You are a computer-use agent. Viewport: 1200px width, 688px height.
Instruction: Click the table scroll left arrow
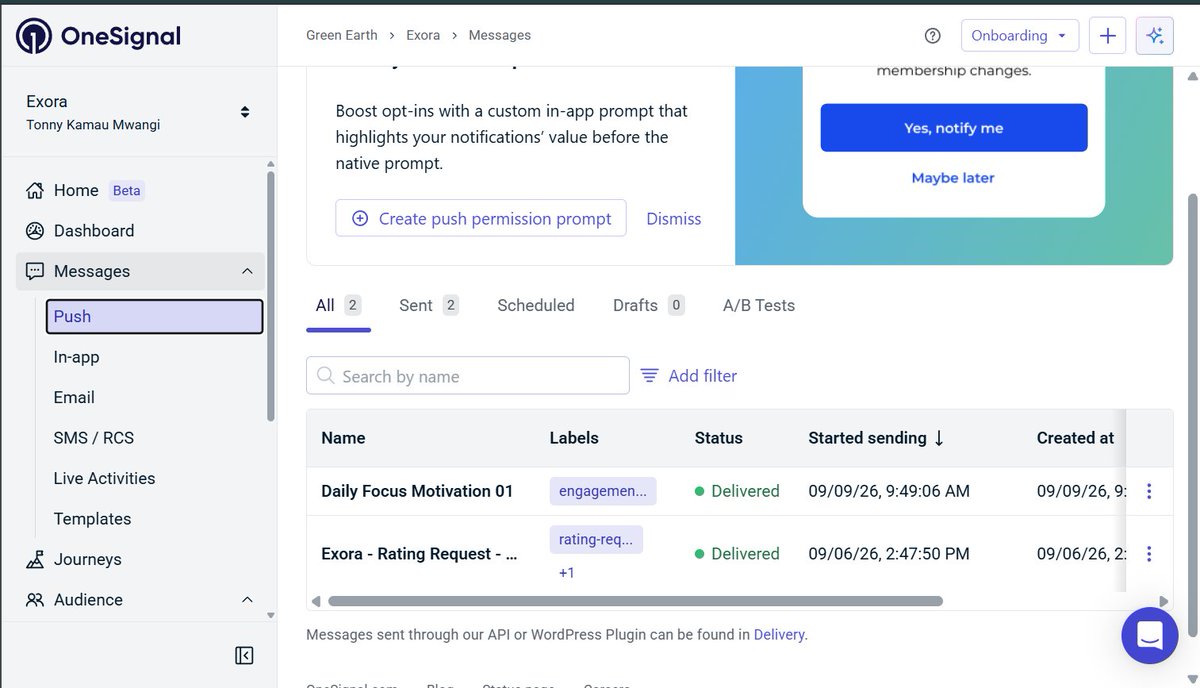(x=316, y=601)
